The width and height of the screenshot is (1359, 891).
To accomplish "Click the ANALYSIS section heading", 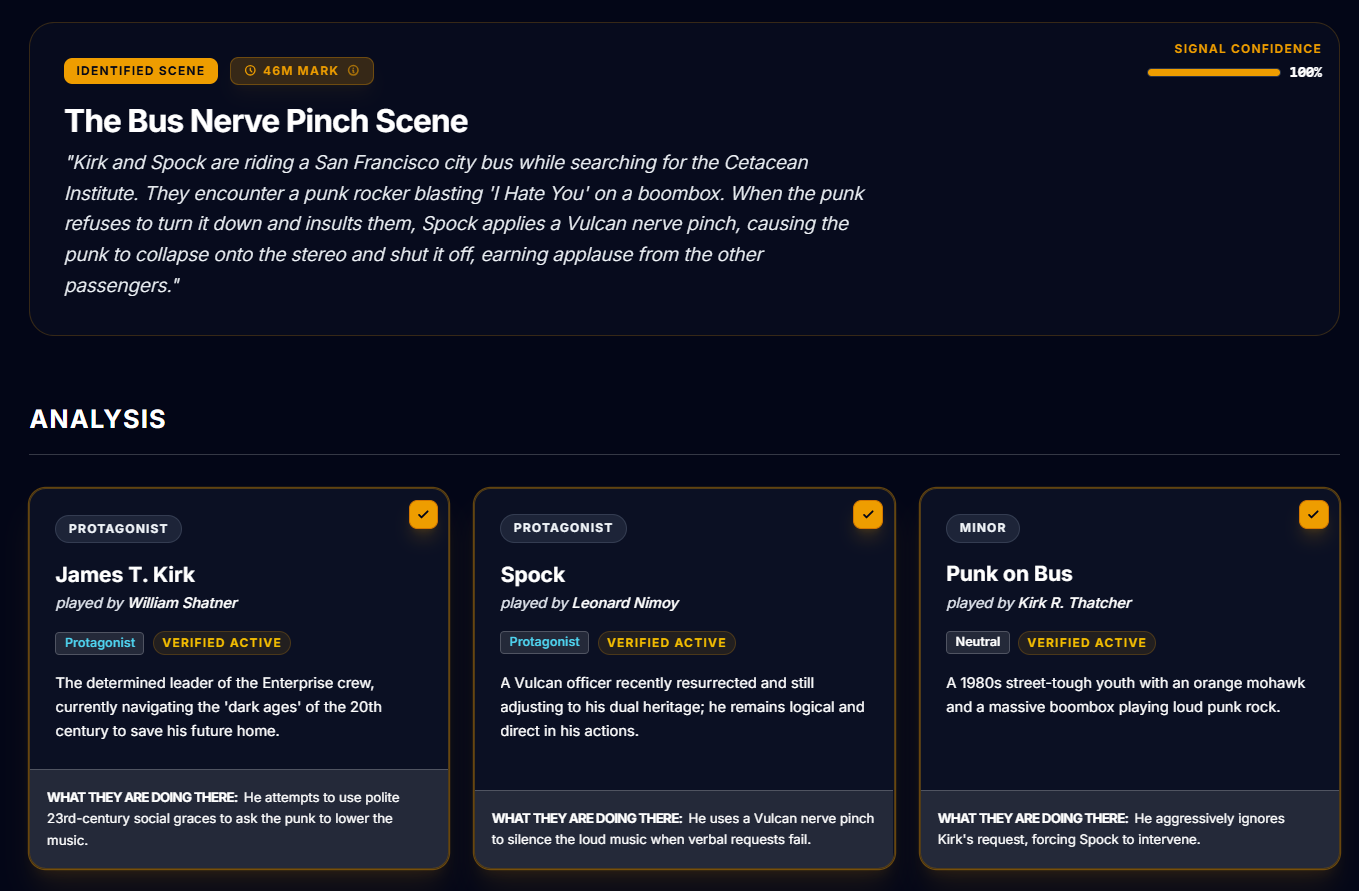I will pos(98,419).
